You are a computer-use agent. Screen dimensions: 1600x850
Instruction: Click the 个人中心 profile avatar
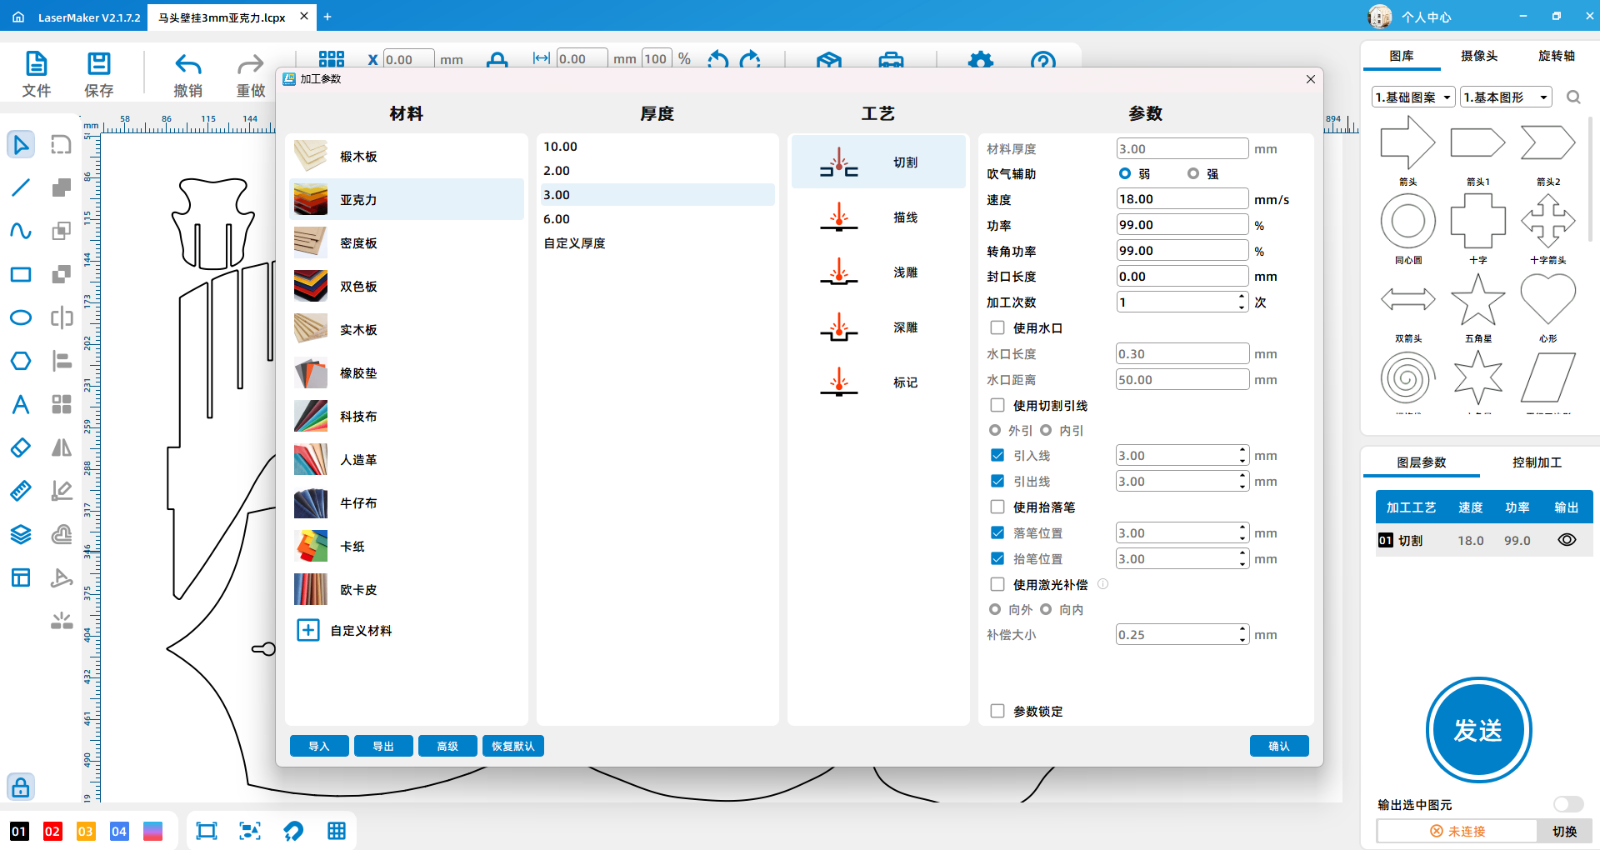pos(1380,17)
